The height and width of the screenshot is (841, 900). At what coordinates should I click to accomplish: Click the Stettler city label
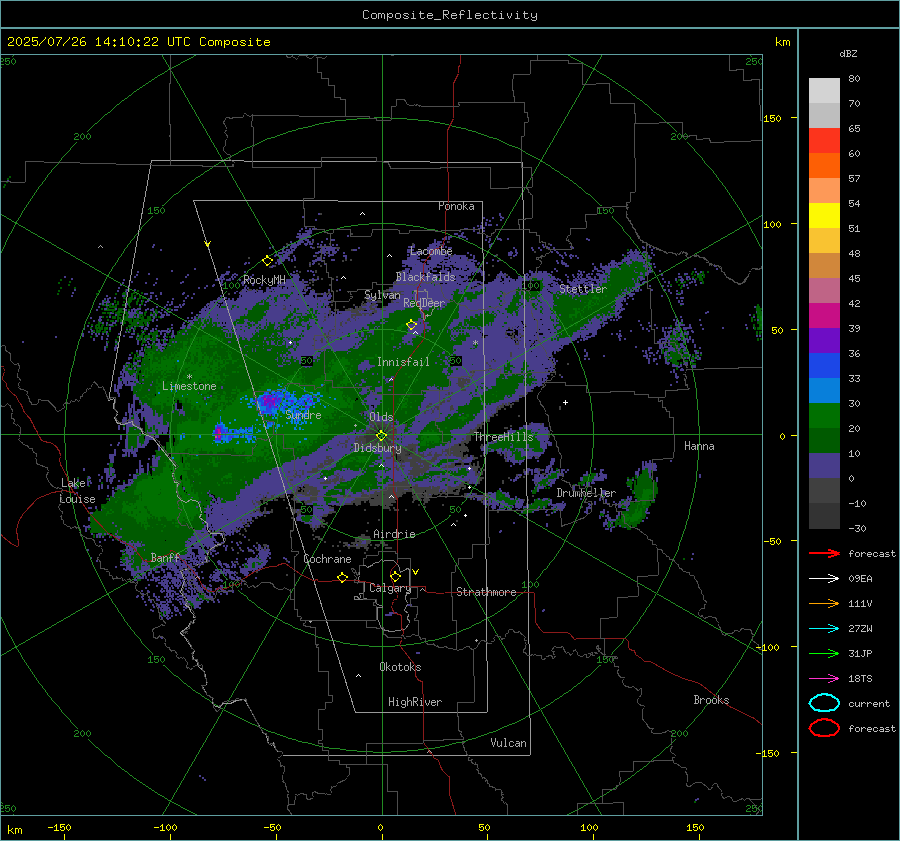pyautogui.click(x=583, y=289)
